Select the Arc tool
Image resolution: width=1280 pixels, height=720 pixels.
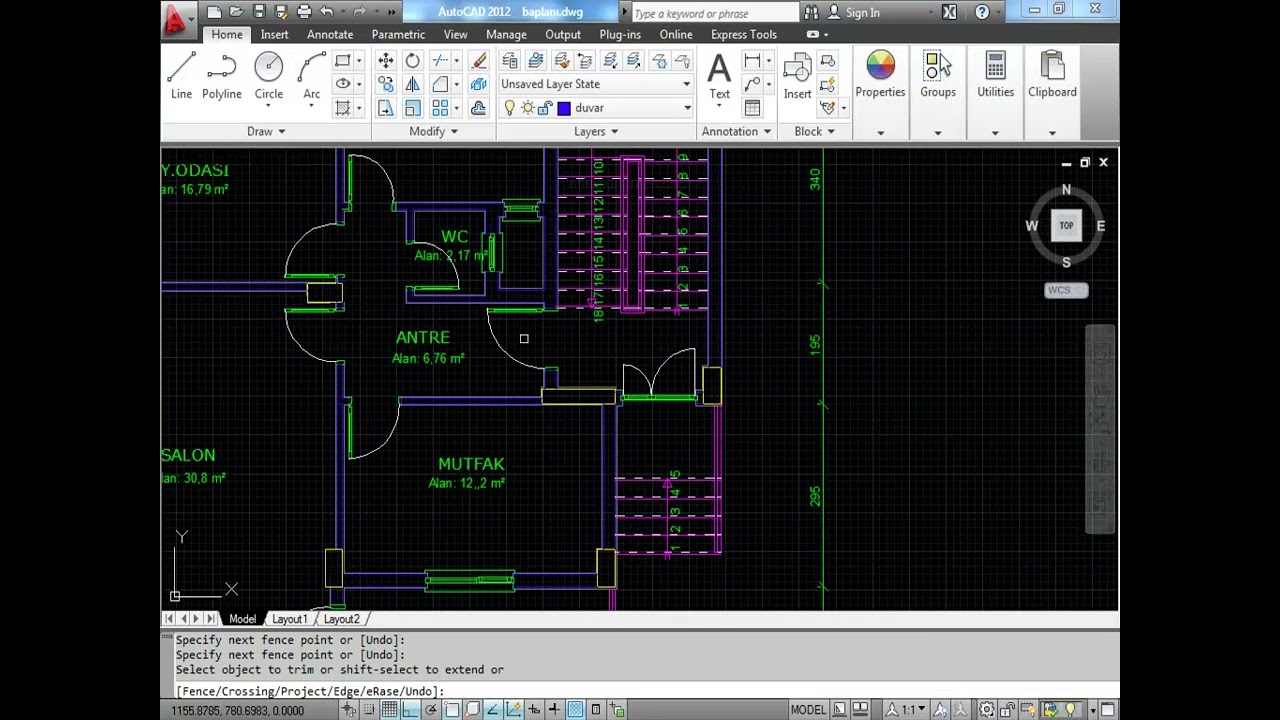(311, 76)
